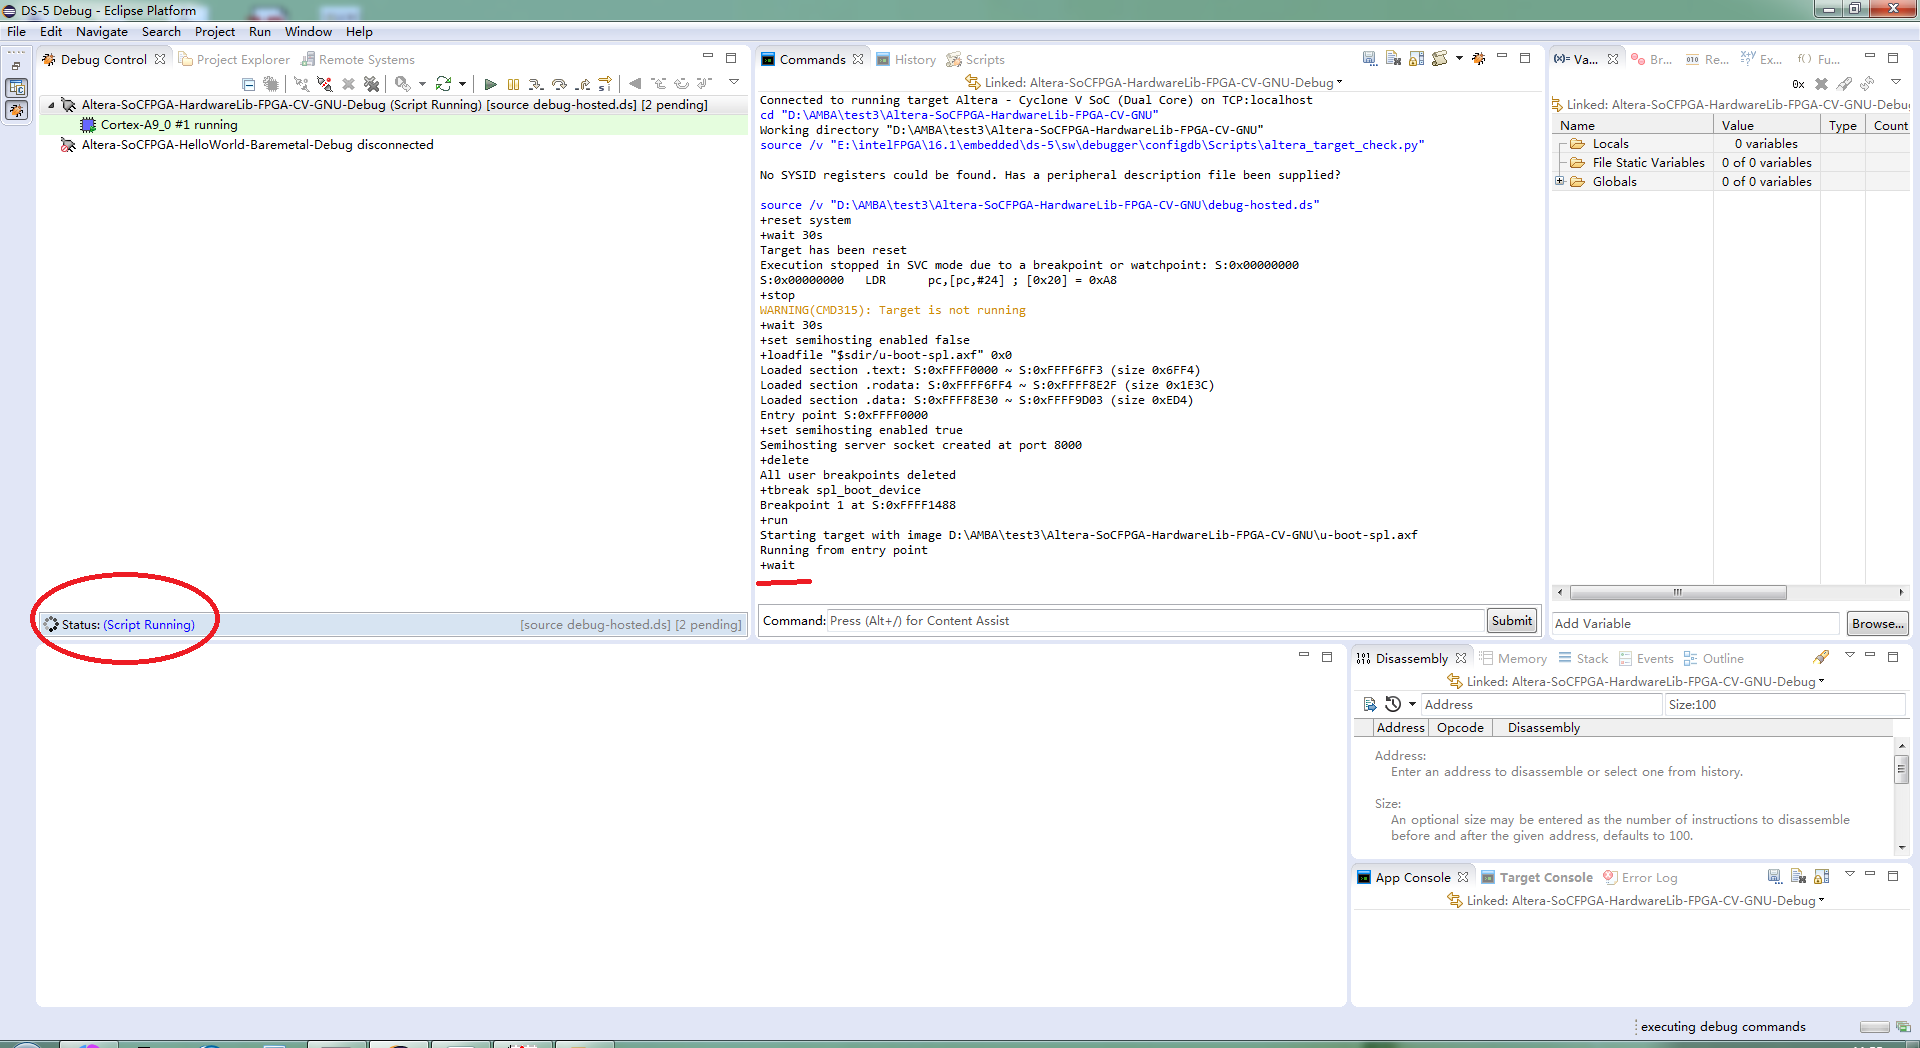The height and width of the screenshot is (1048, 1920).
Task: Click the go-to-address icon in Disassembly
Action: pyautogui.click(x=1370, y=704)
